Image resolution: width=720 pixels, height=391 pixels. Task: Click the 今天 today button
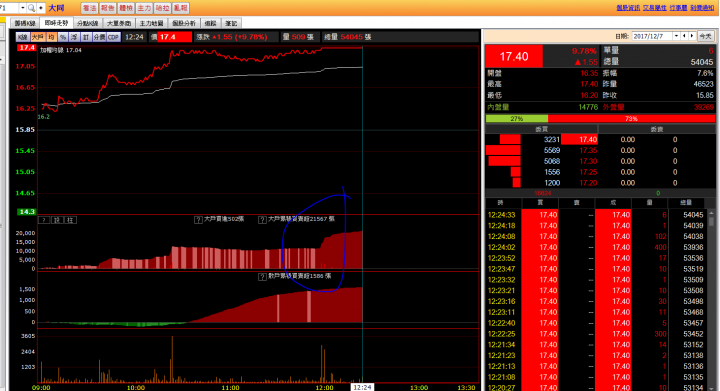(705, 36)
